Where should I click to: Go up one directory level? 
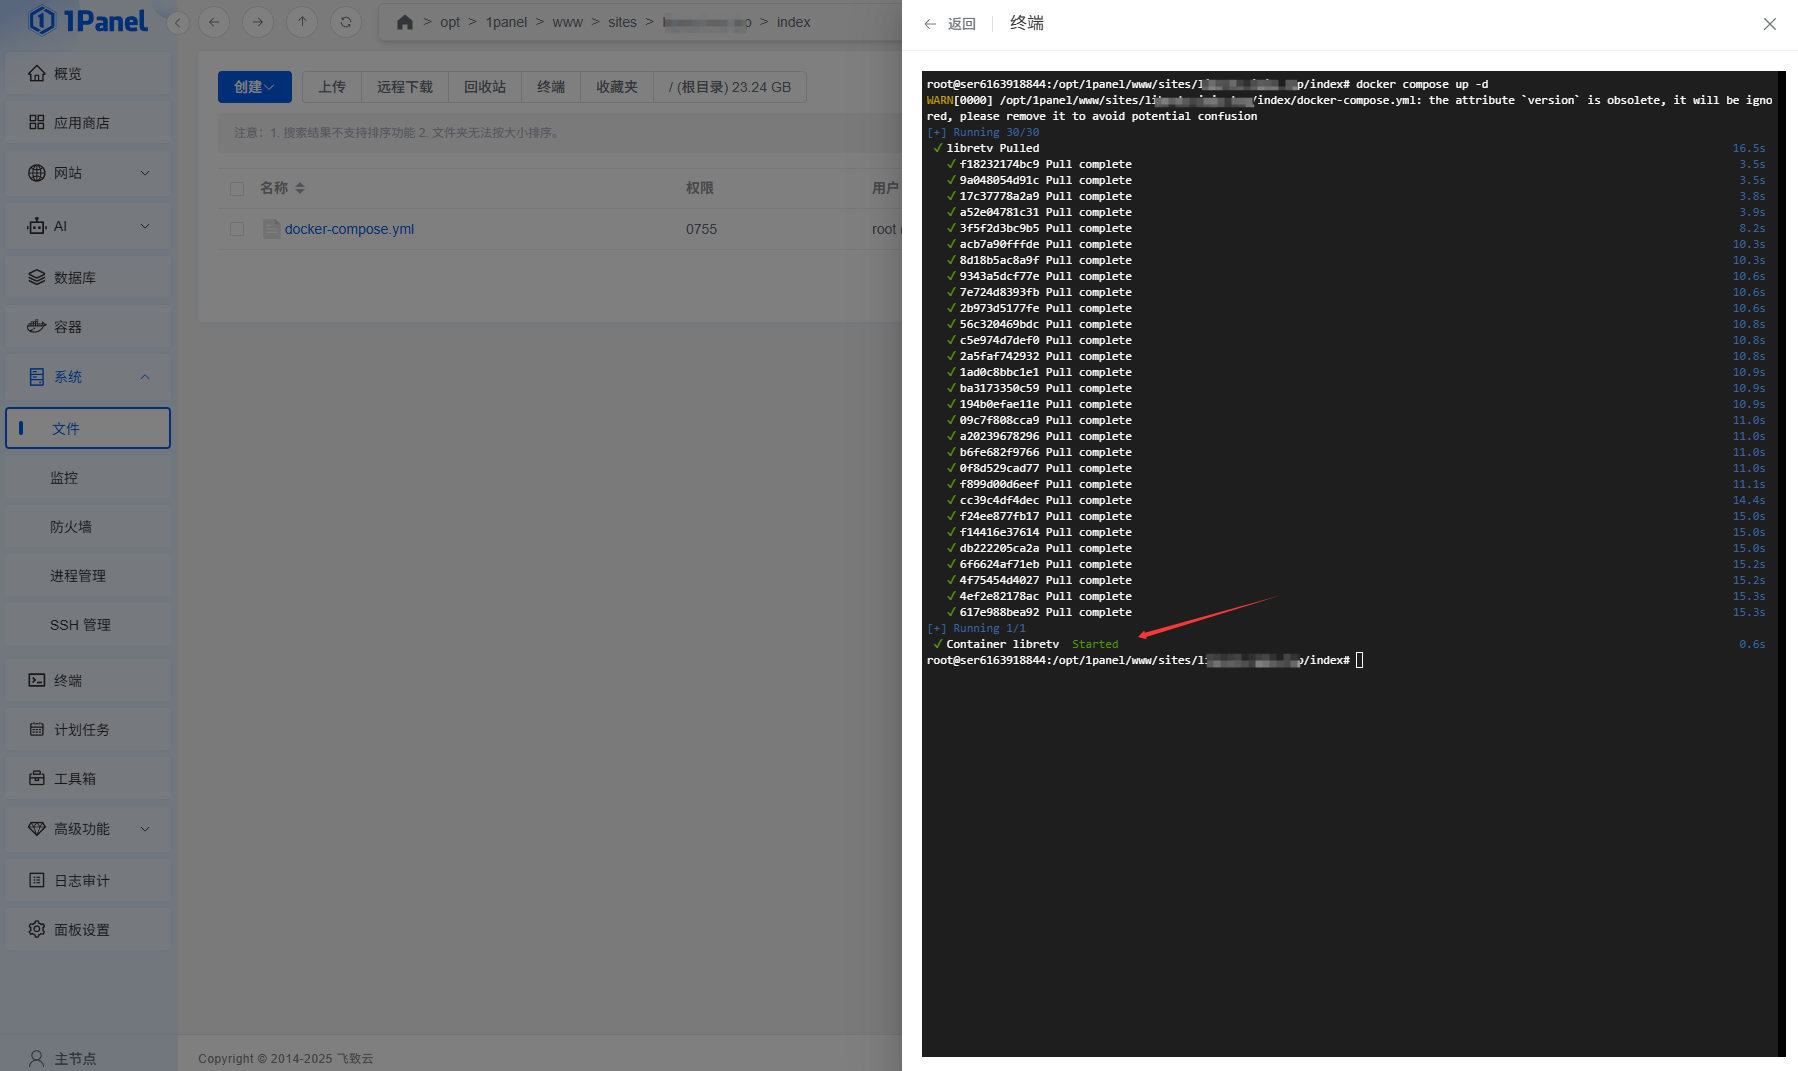[302, 22]
